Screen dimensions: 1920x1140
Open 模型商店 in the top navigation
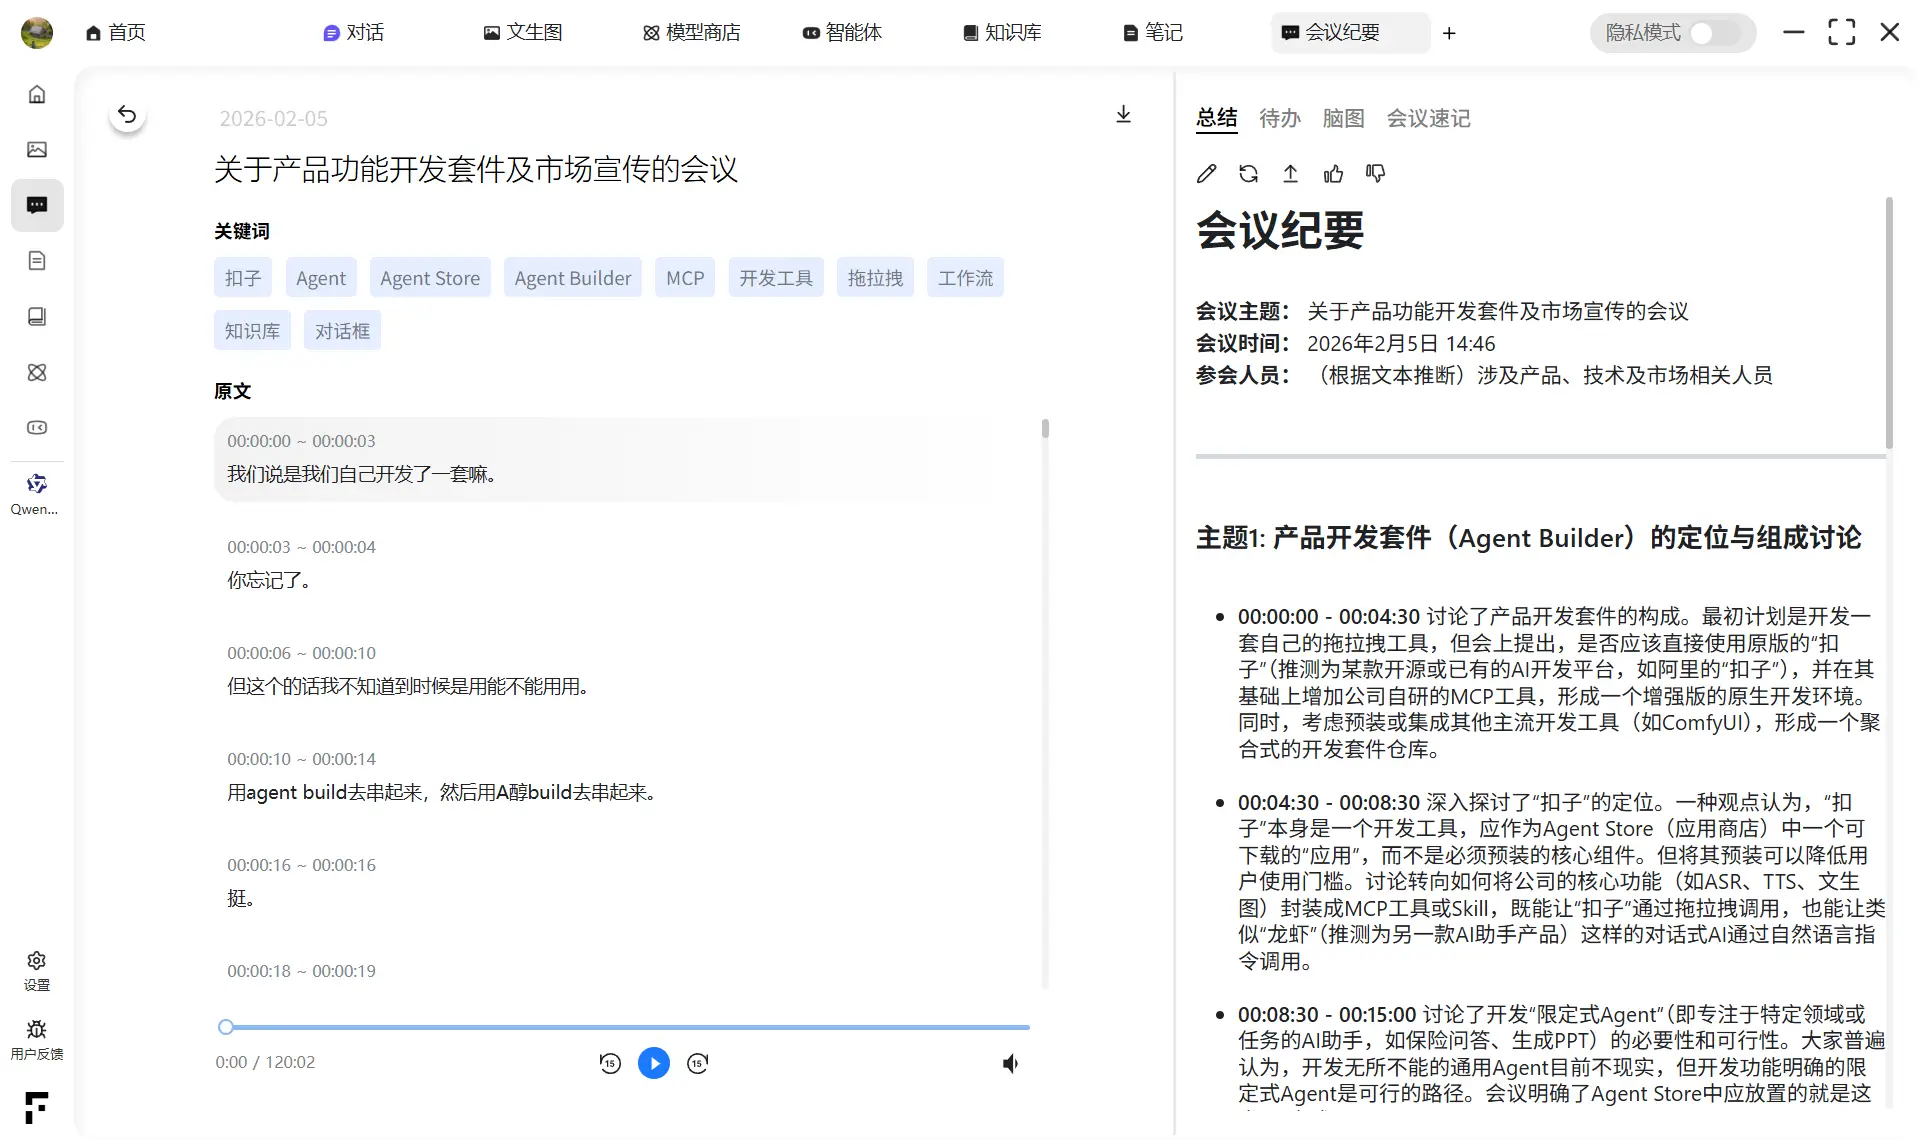click(691, 32)
